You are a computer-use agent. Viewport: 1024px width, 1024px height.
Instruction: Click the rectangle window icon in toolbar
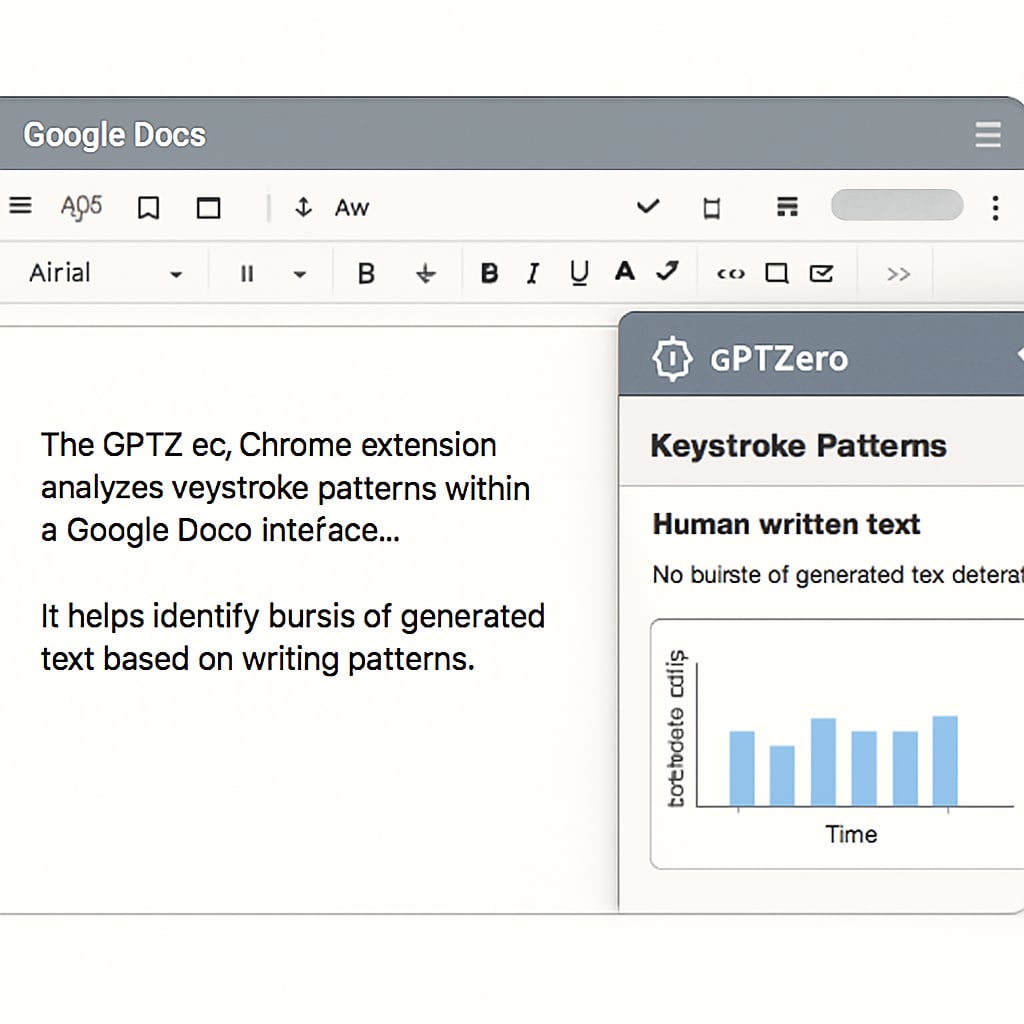tap(208, 208)
